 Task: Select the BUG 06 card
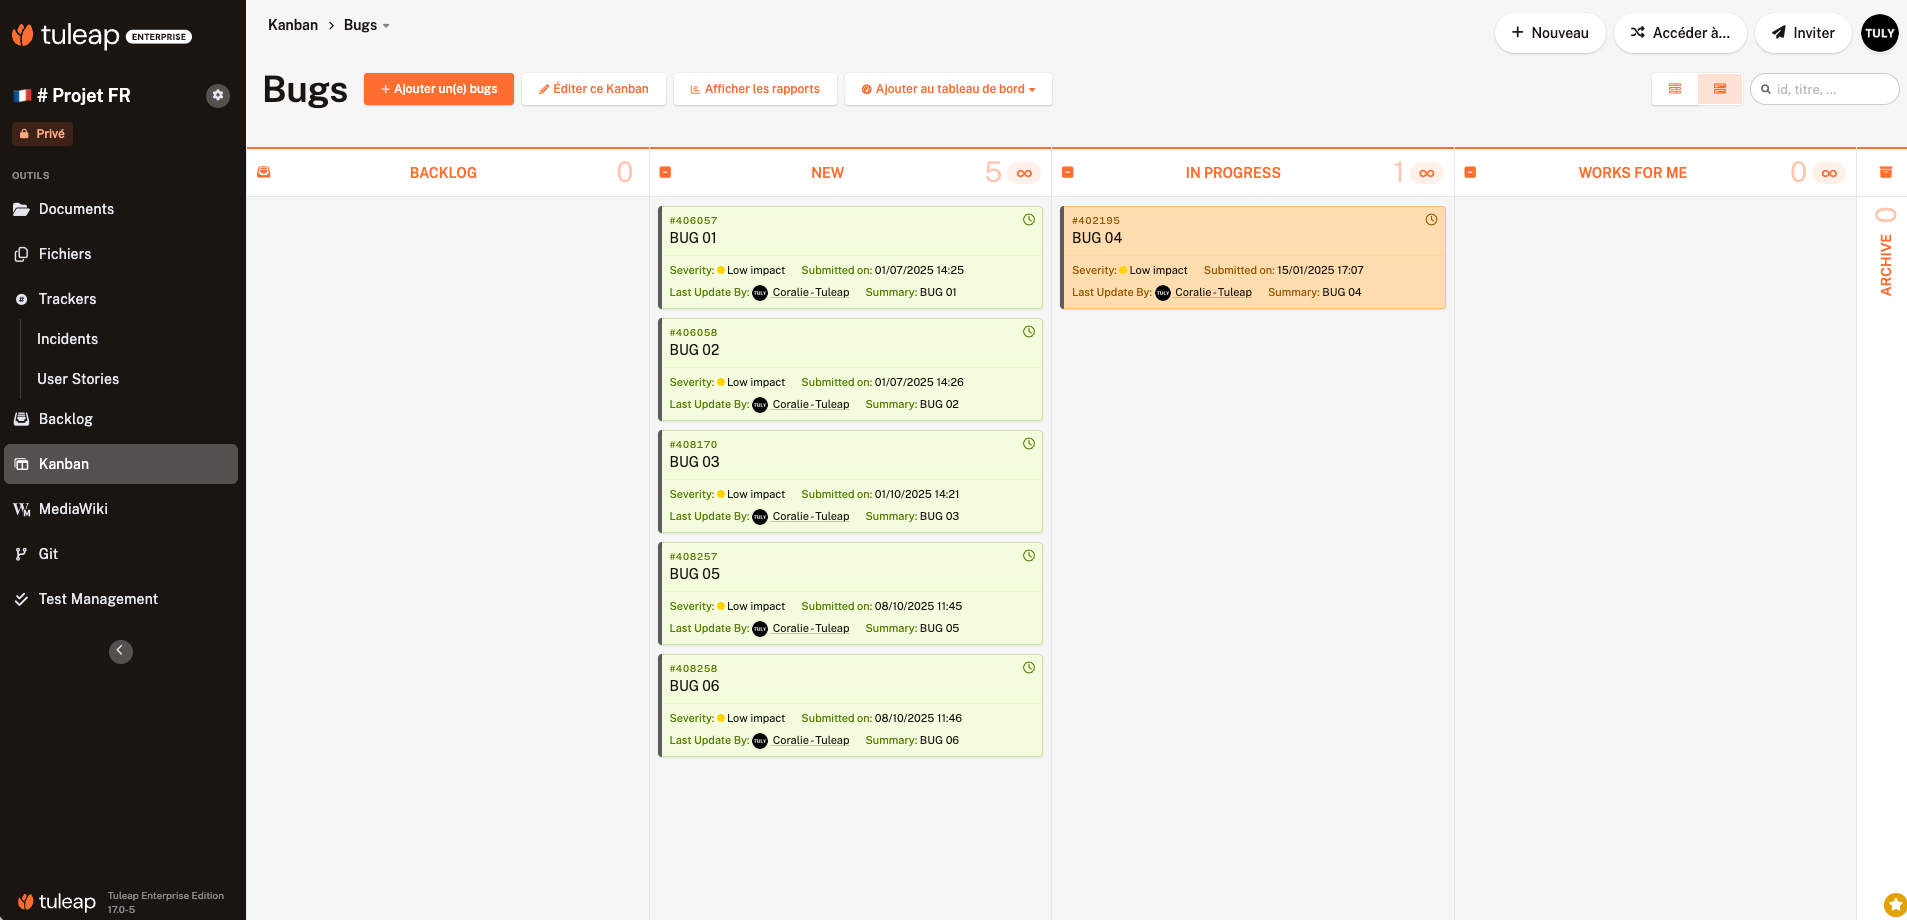click(x=850, y=706)
